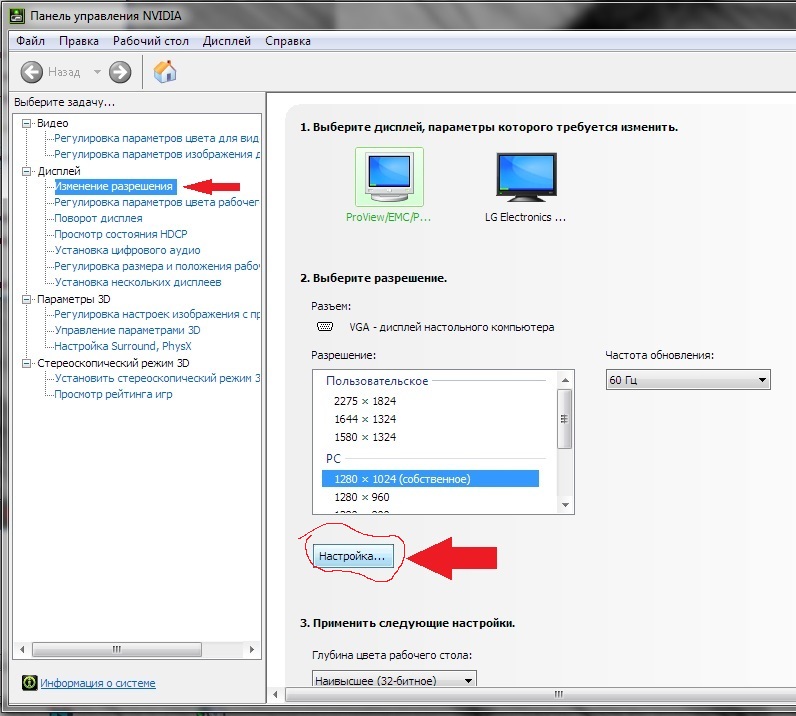Select Поворот дисплея in the task tree
796x716 pixels.
[x=98, y=218]
